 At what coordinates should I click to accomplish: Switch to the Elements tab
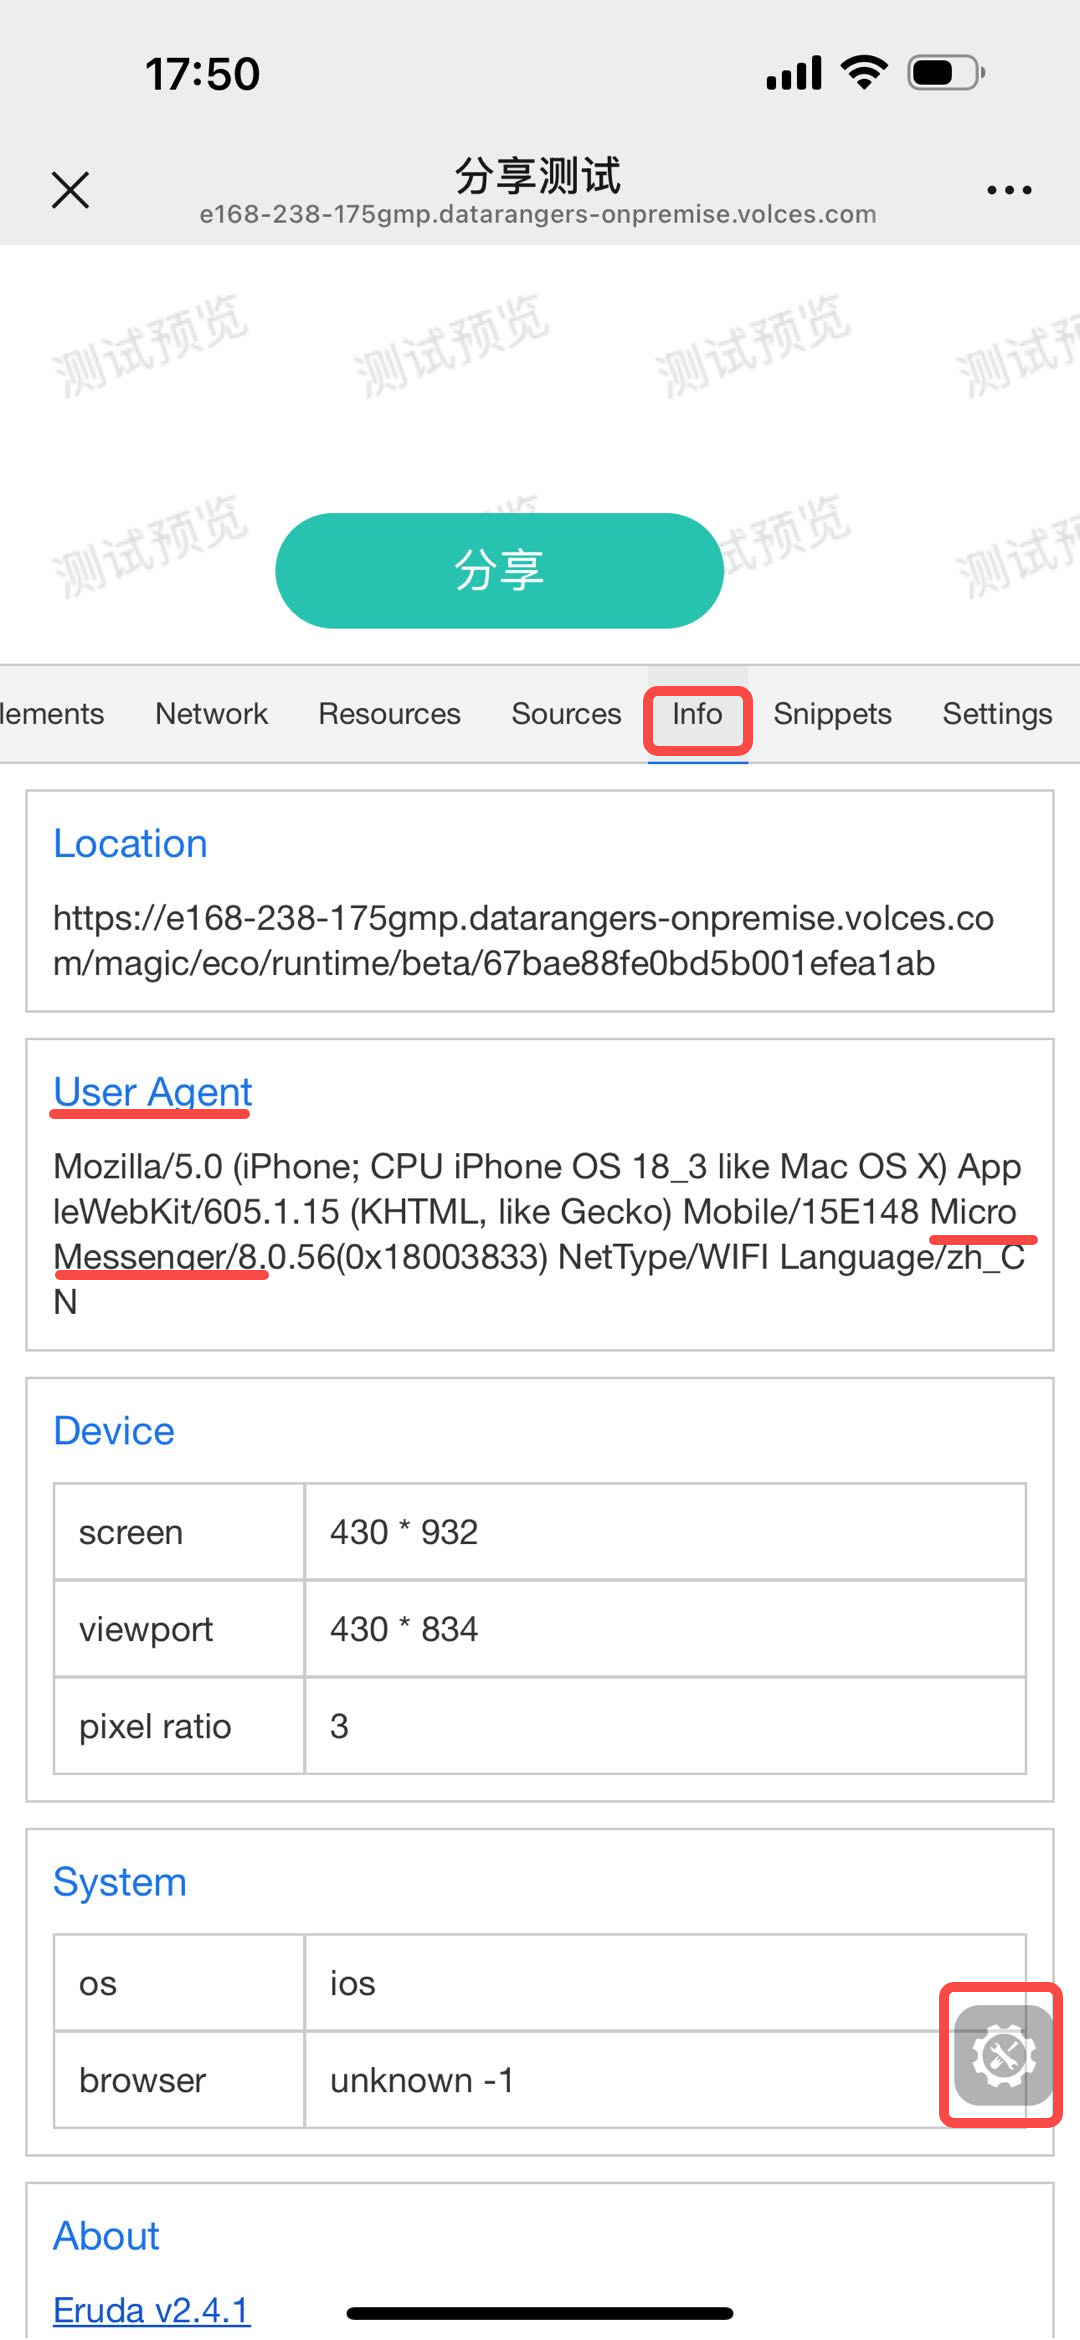point(52,714)
